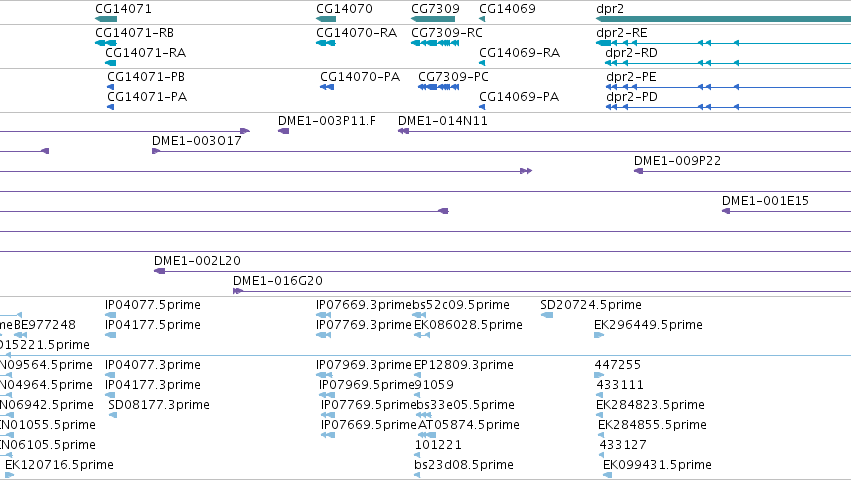Viewport: 851px width, 480px height.
Task: Click the teal CG14070 gene arrow glyph
Action: click(x=326, y=19)
